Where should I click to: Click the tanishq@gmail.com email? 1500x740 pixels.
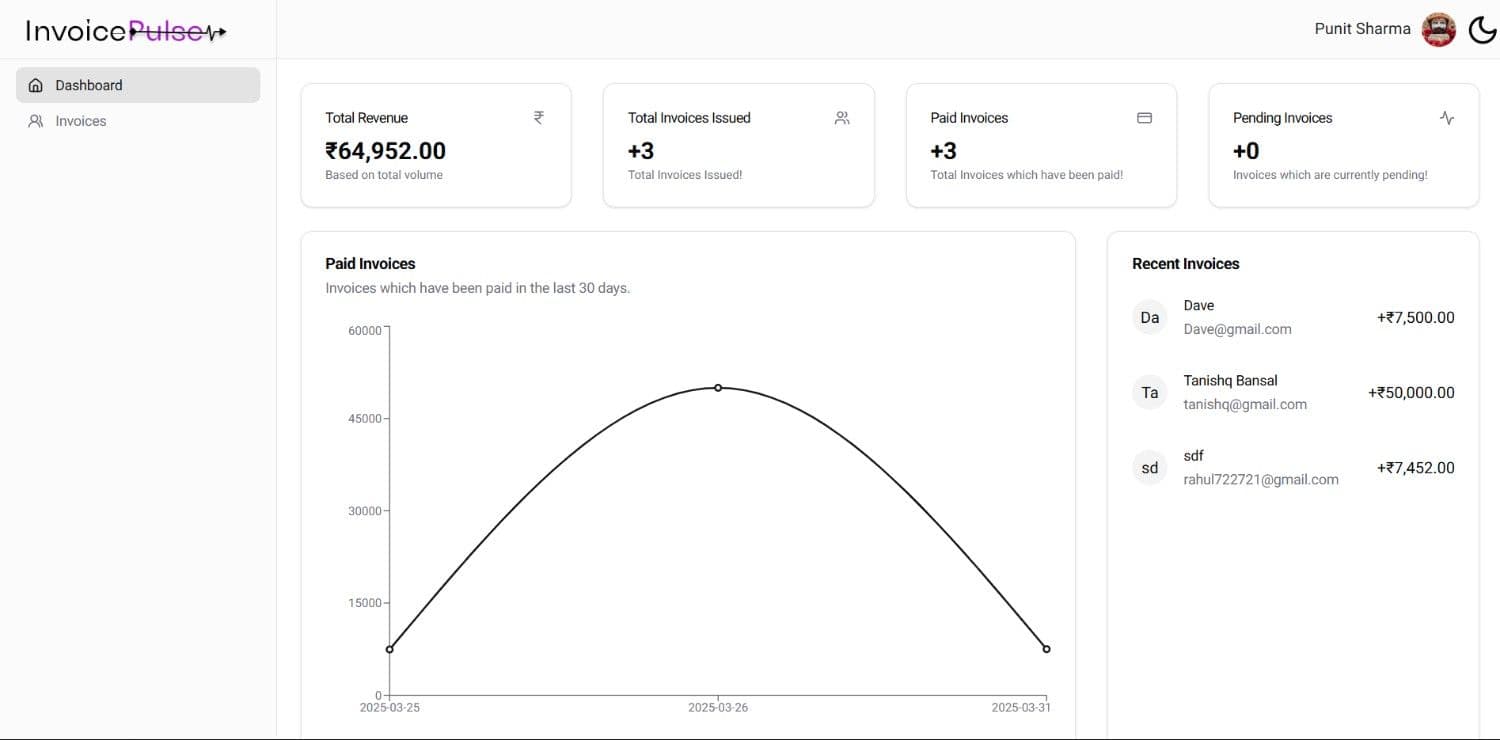pos(1245,404)
